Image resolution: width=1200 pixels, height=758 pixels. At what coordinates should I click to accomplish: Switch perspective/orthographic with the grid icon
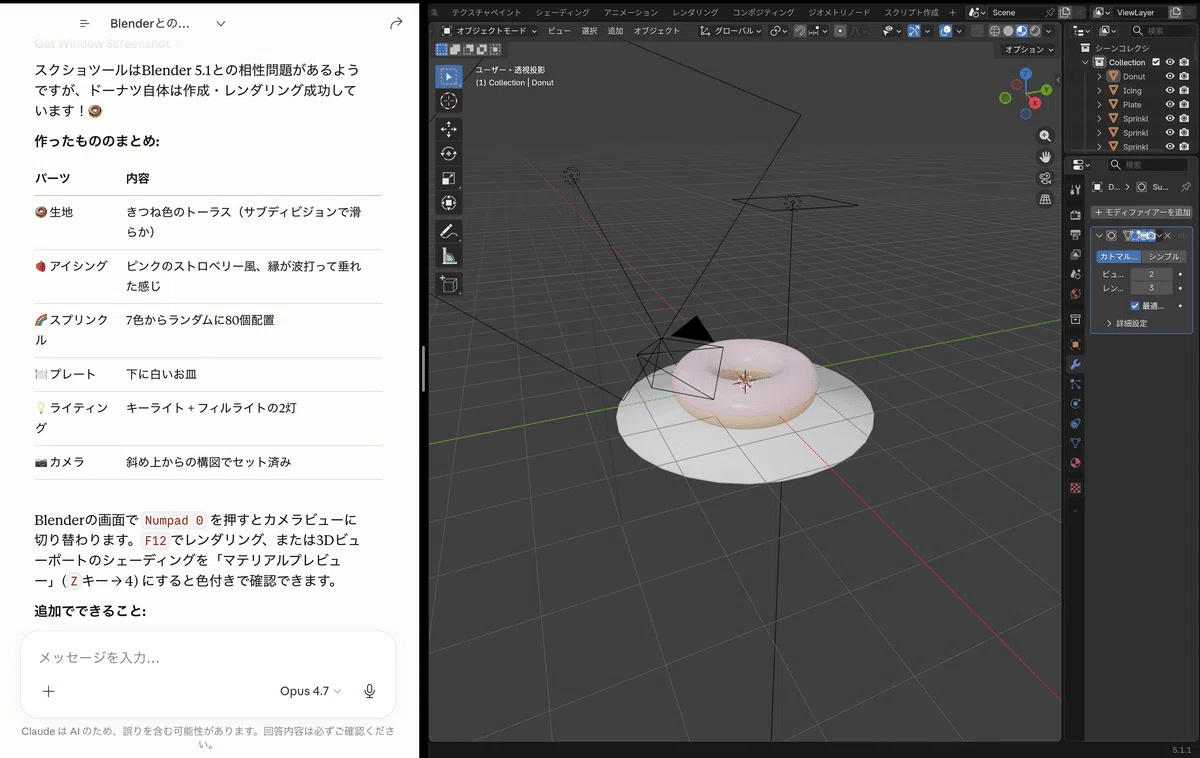click(x=1045, y=199)
